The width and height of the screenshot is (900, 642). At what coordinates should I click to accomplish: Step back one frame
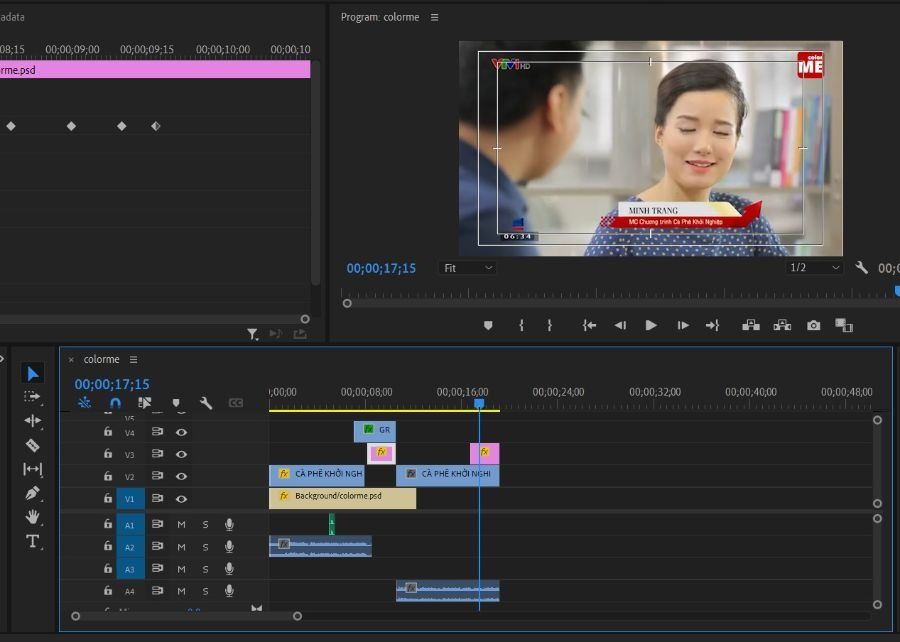pyautogui.click(x=620, y=325)
